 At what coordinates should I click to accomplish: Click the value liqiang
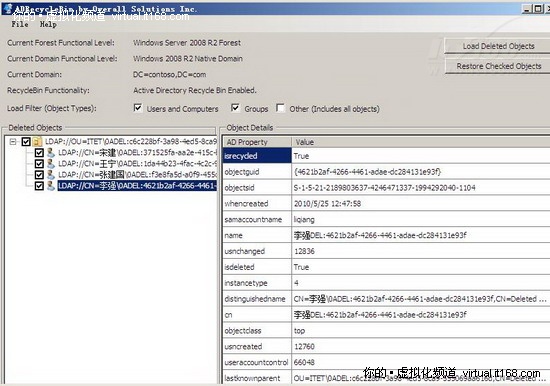[304, 220]
